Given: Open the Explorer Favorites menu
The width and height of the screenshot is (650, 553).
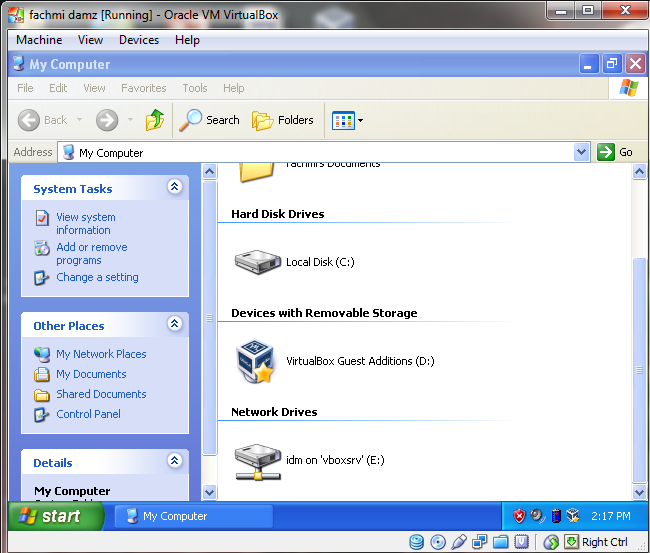Looking at the screenshot, I should coord(144,88).
